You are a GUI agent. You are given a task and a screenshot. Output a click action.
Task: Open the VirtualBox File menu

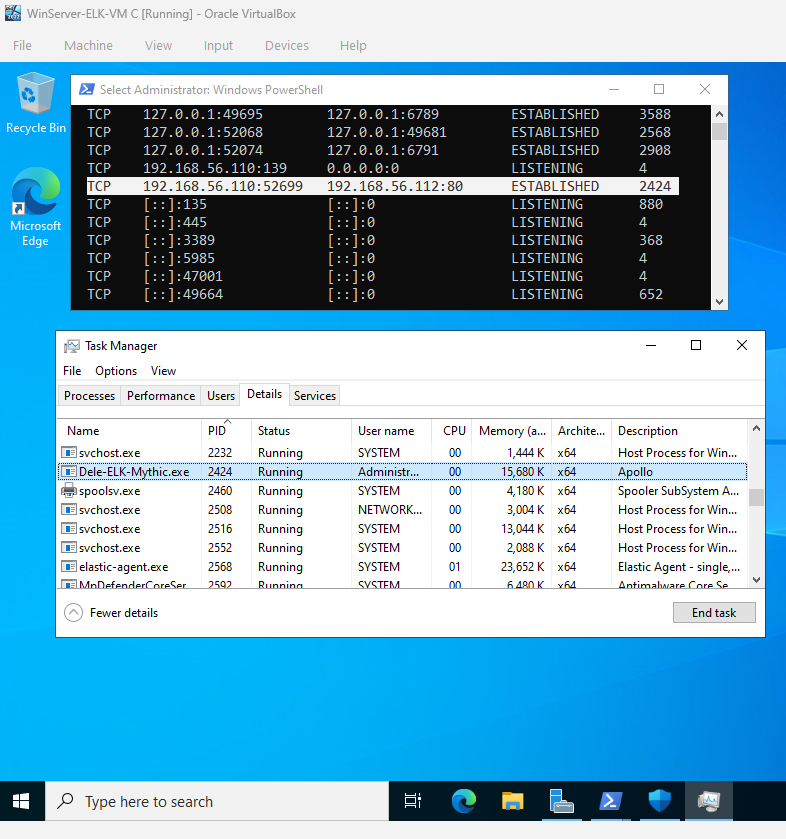click(x=22, y=45)
